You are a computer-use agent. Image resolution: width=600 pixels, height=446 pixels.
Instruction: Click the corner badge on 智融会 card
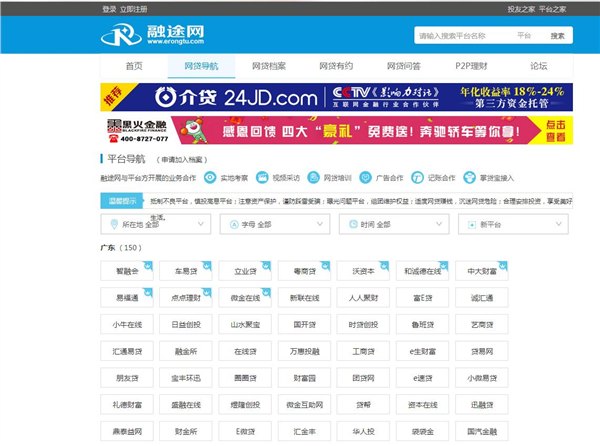tap(148, 265)
